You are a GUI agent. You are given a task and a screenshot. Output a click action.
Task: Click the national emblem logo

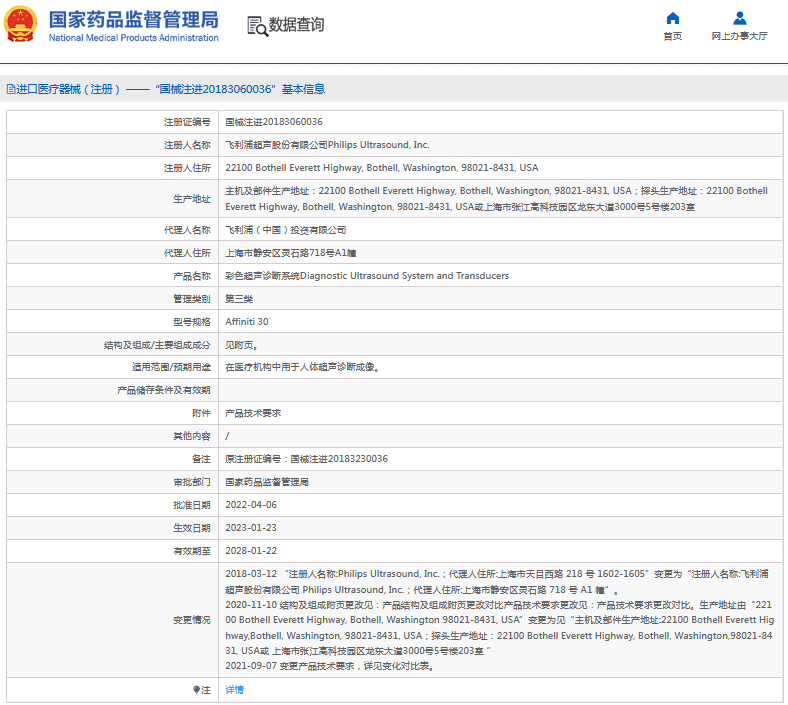coord(21,24)
